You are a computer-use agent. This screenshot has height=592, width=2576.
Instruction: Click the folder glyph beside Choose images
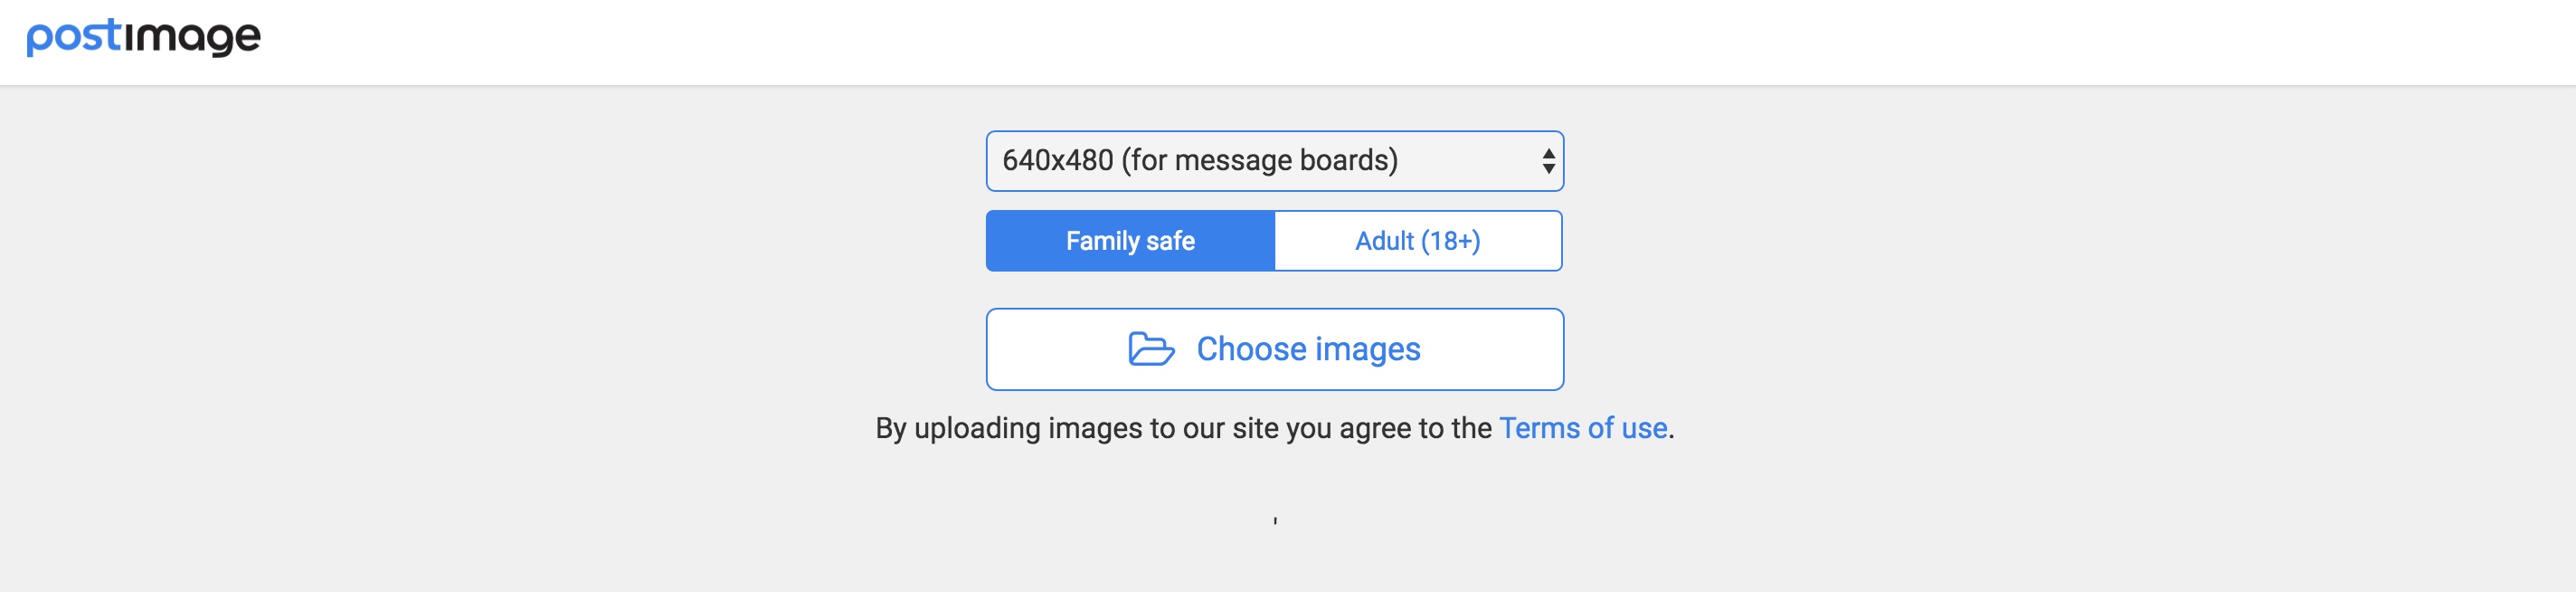point(1151,349)
